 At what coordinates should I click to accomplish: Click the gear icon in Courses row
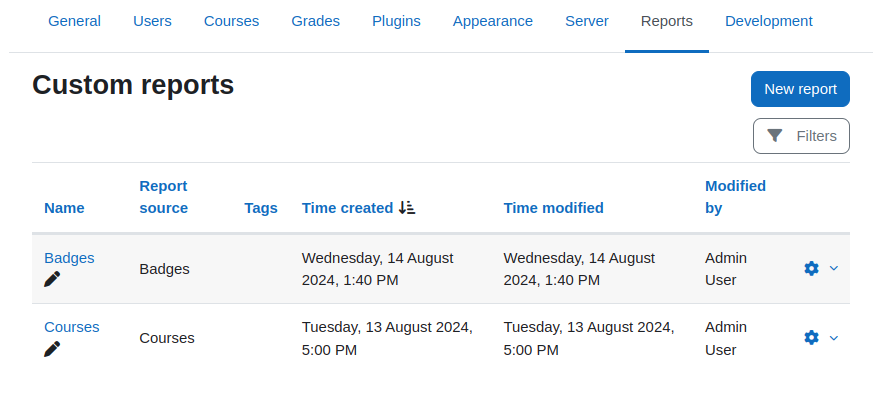point(811,338)
